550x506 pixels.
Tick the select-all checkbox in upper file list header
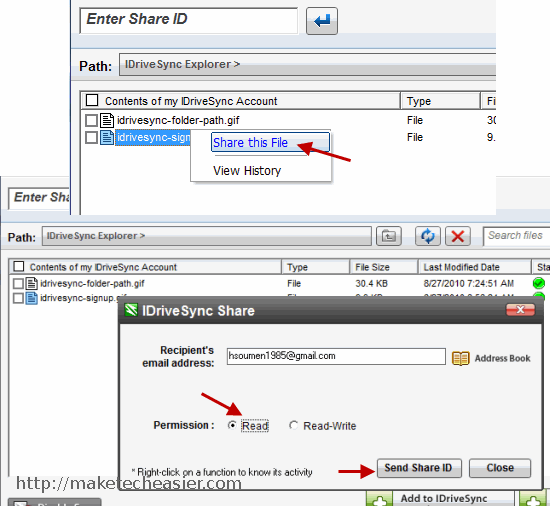pos(92,100)
